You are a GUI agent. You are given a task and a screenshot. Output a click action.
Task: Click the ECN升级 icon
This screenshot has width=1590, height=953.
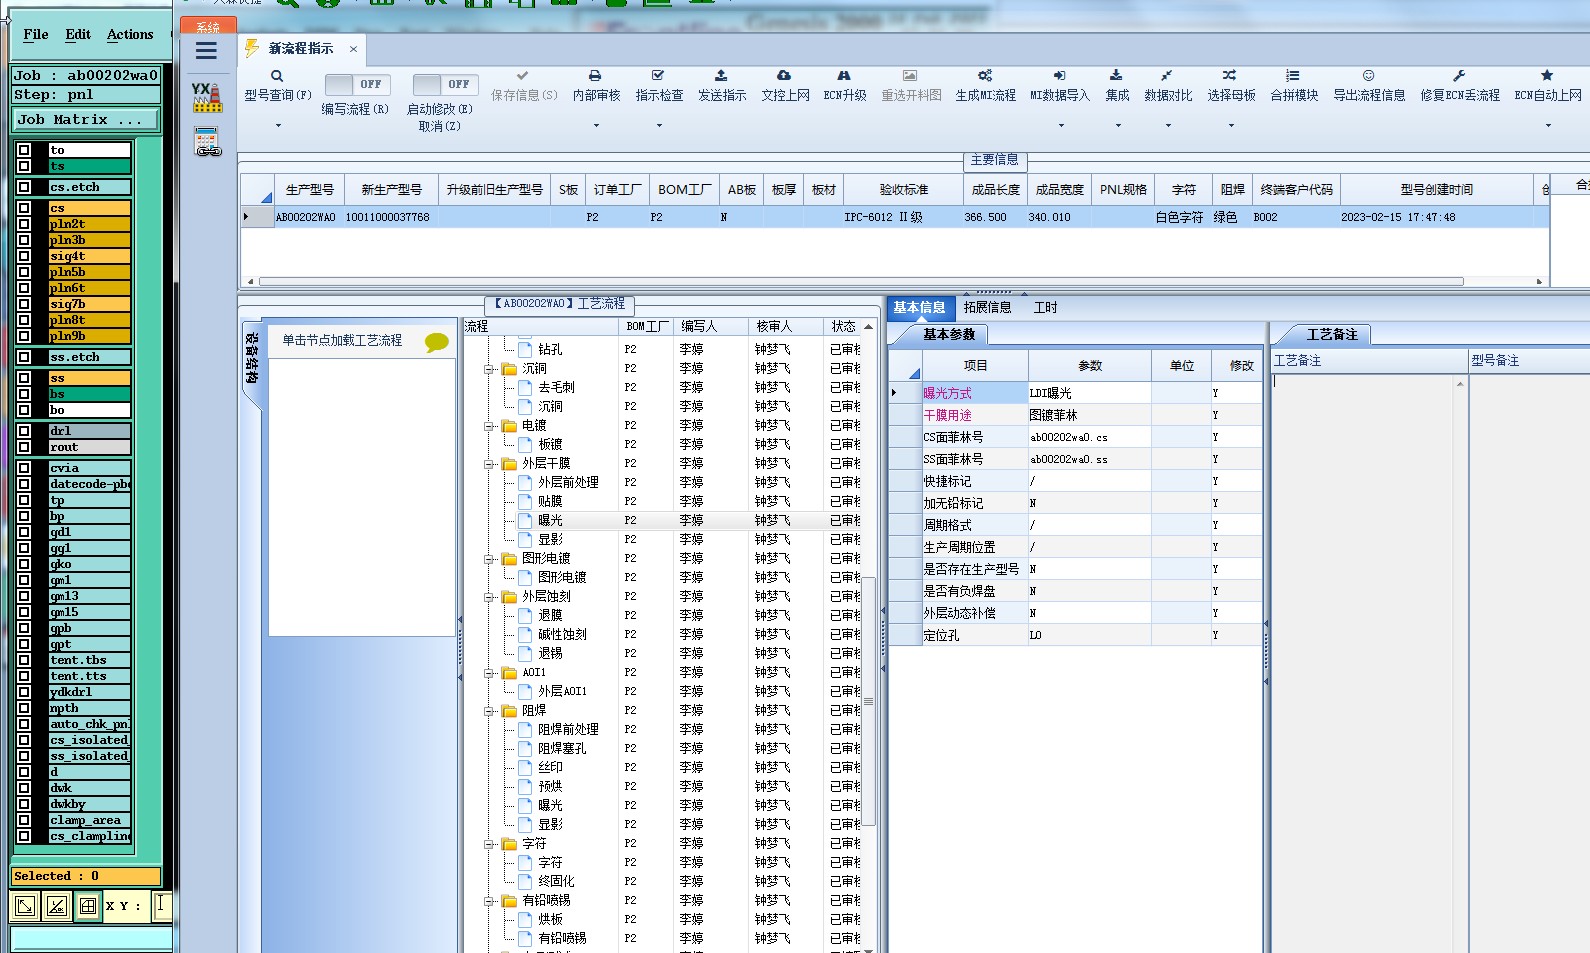[x=844, y=75]
